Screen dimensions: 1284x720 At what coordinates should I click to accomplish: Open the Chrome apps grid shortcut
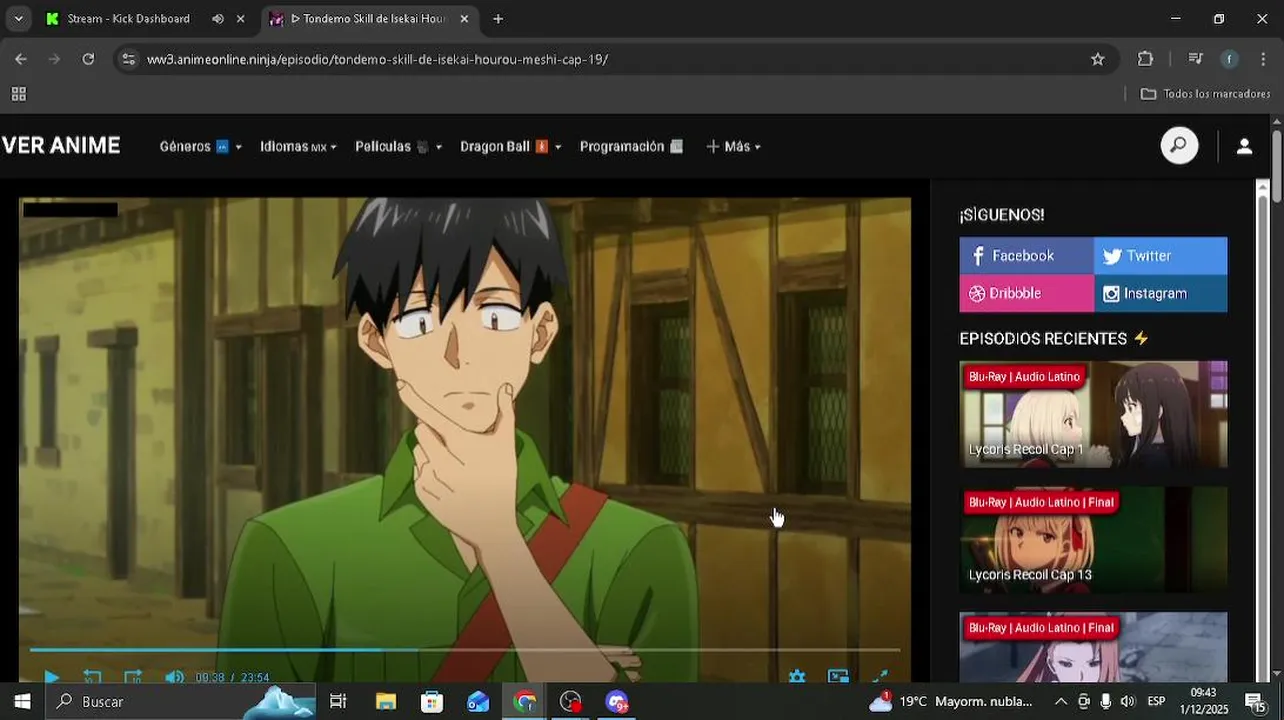point(18,94)
